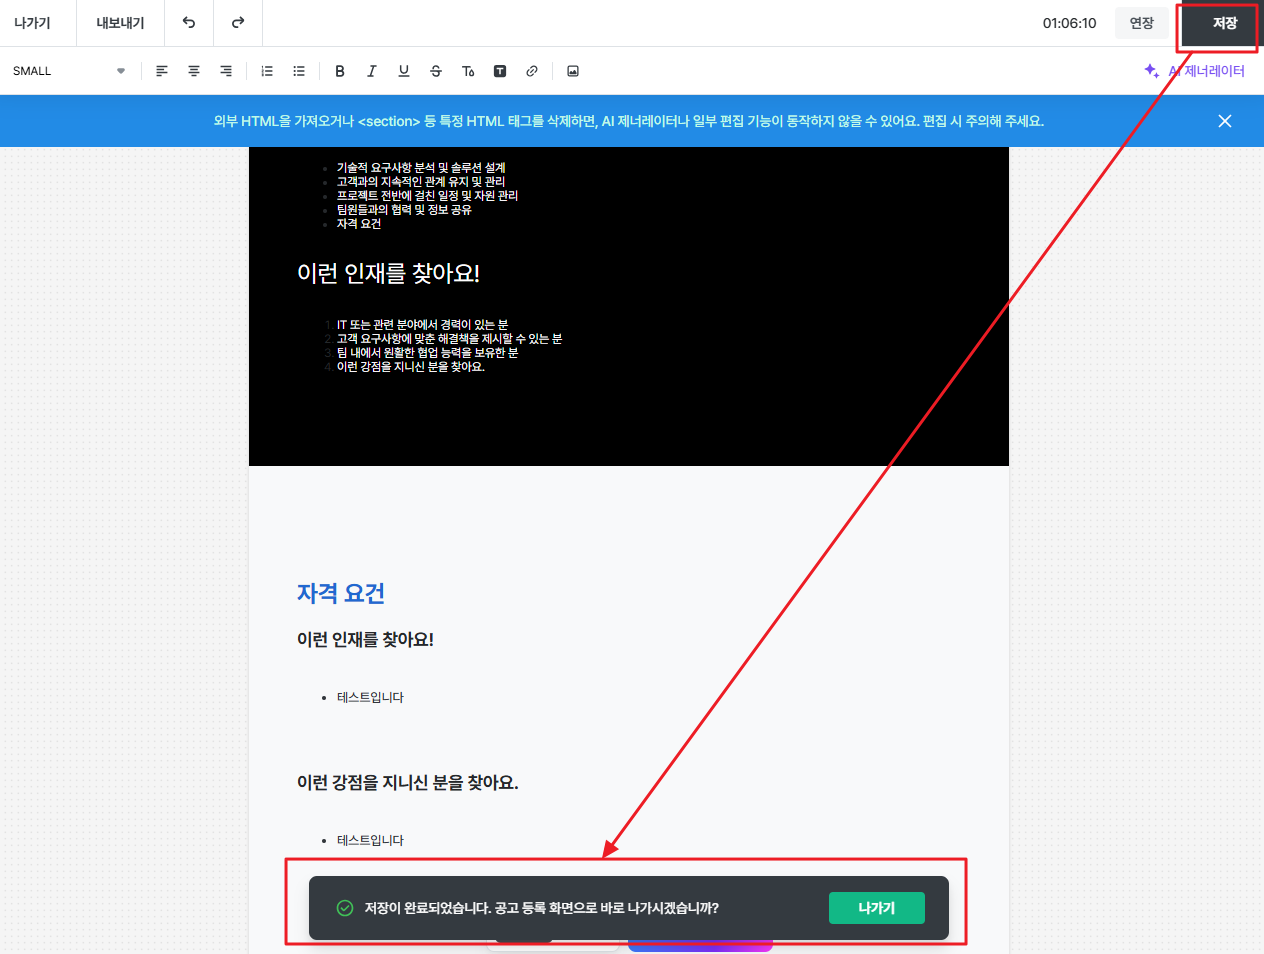Open the SMALL font size dropdown
The height and width of the screenshot is (954, 1264).
click(68, 71)
